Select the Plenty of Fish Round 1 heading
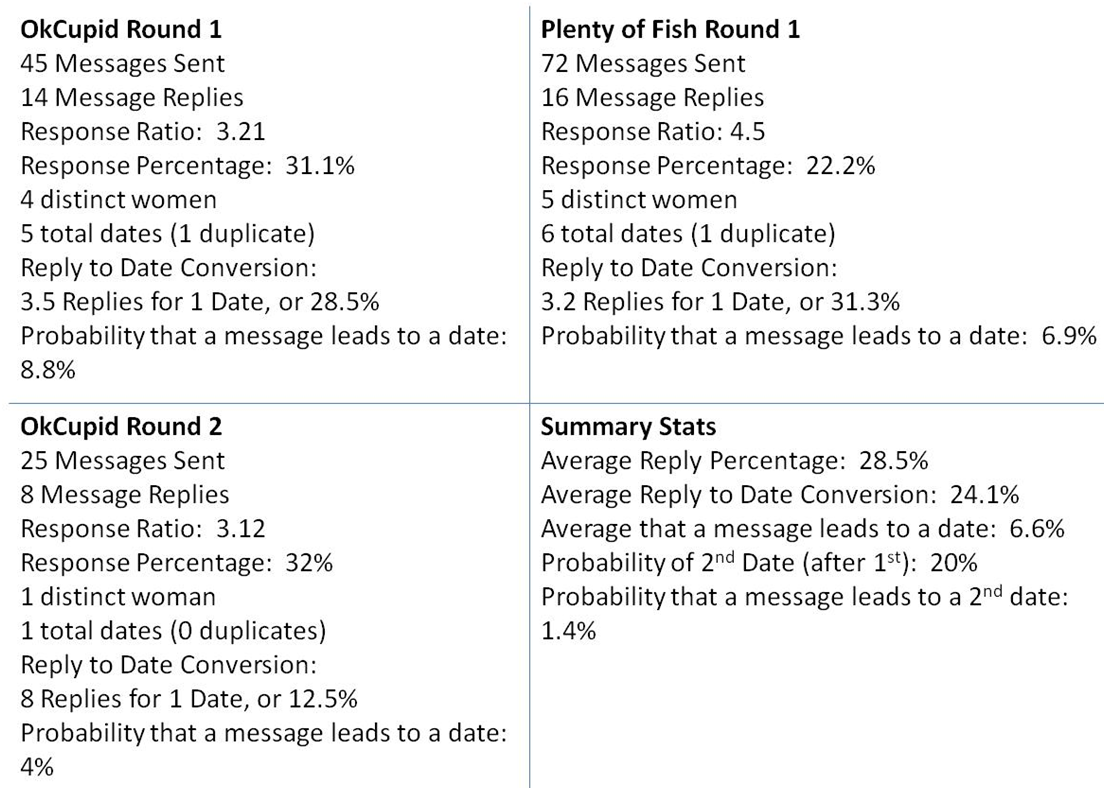 [670, 30]
